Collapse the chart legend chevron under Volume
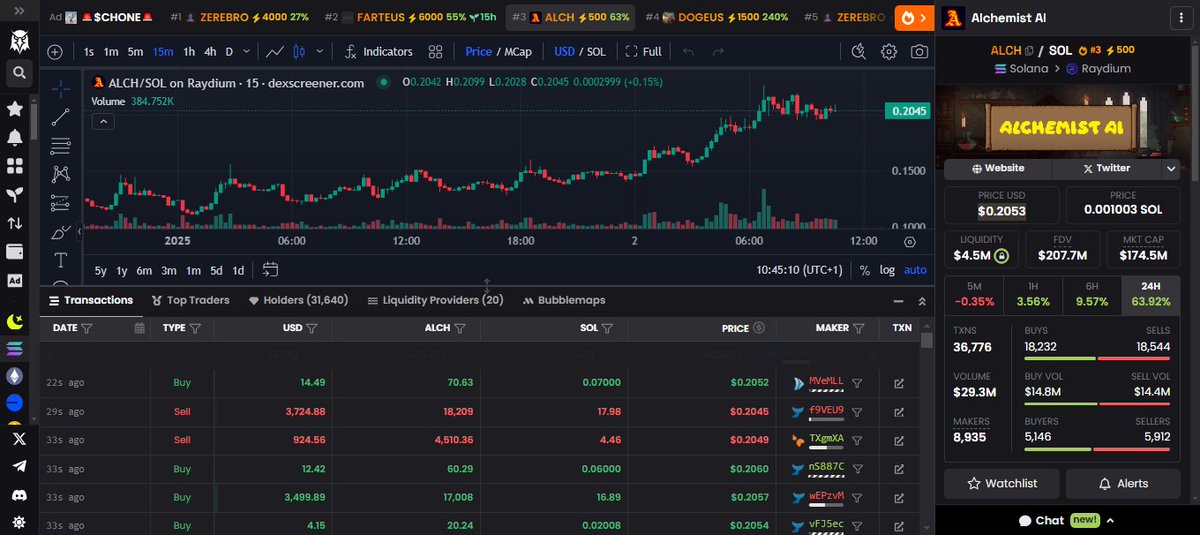Screen dimensions: 1200x535 [x=103, y=121]
